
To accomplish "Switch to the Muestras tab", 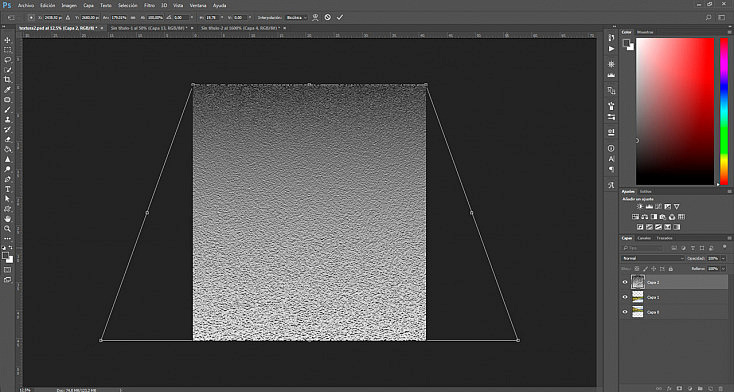I will 645,32.
